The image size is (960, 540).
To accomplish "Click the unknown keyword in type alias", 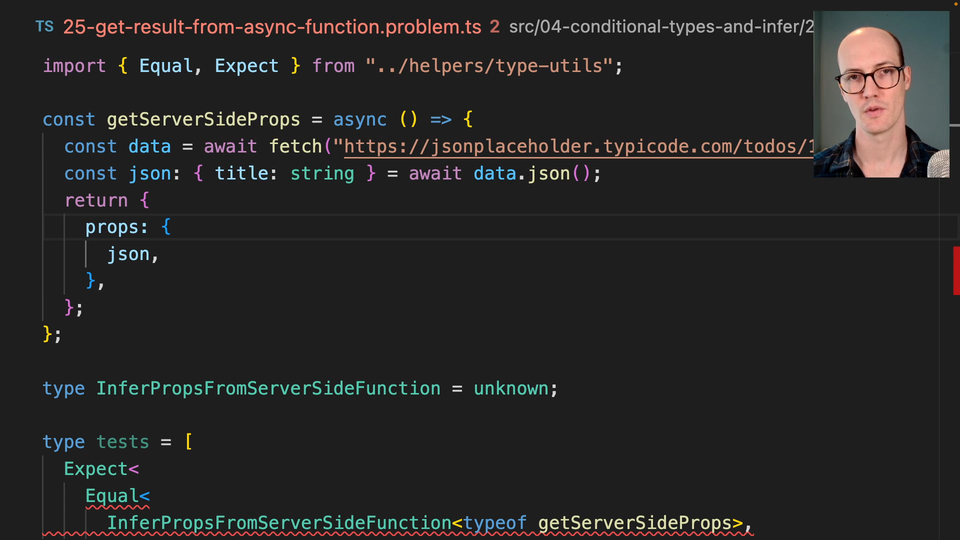I will click(x=511, y=388).
